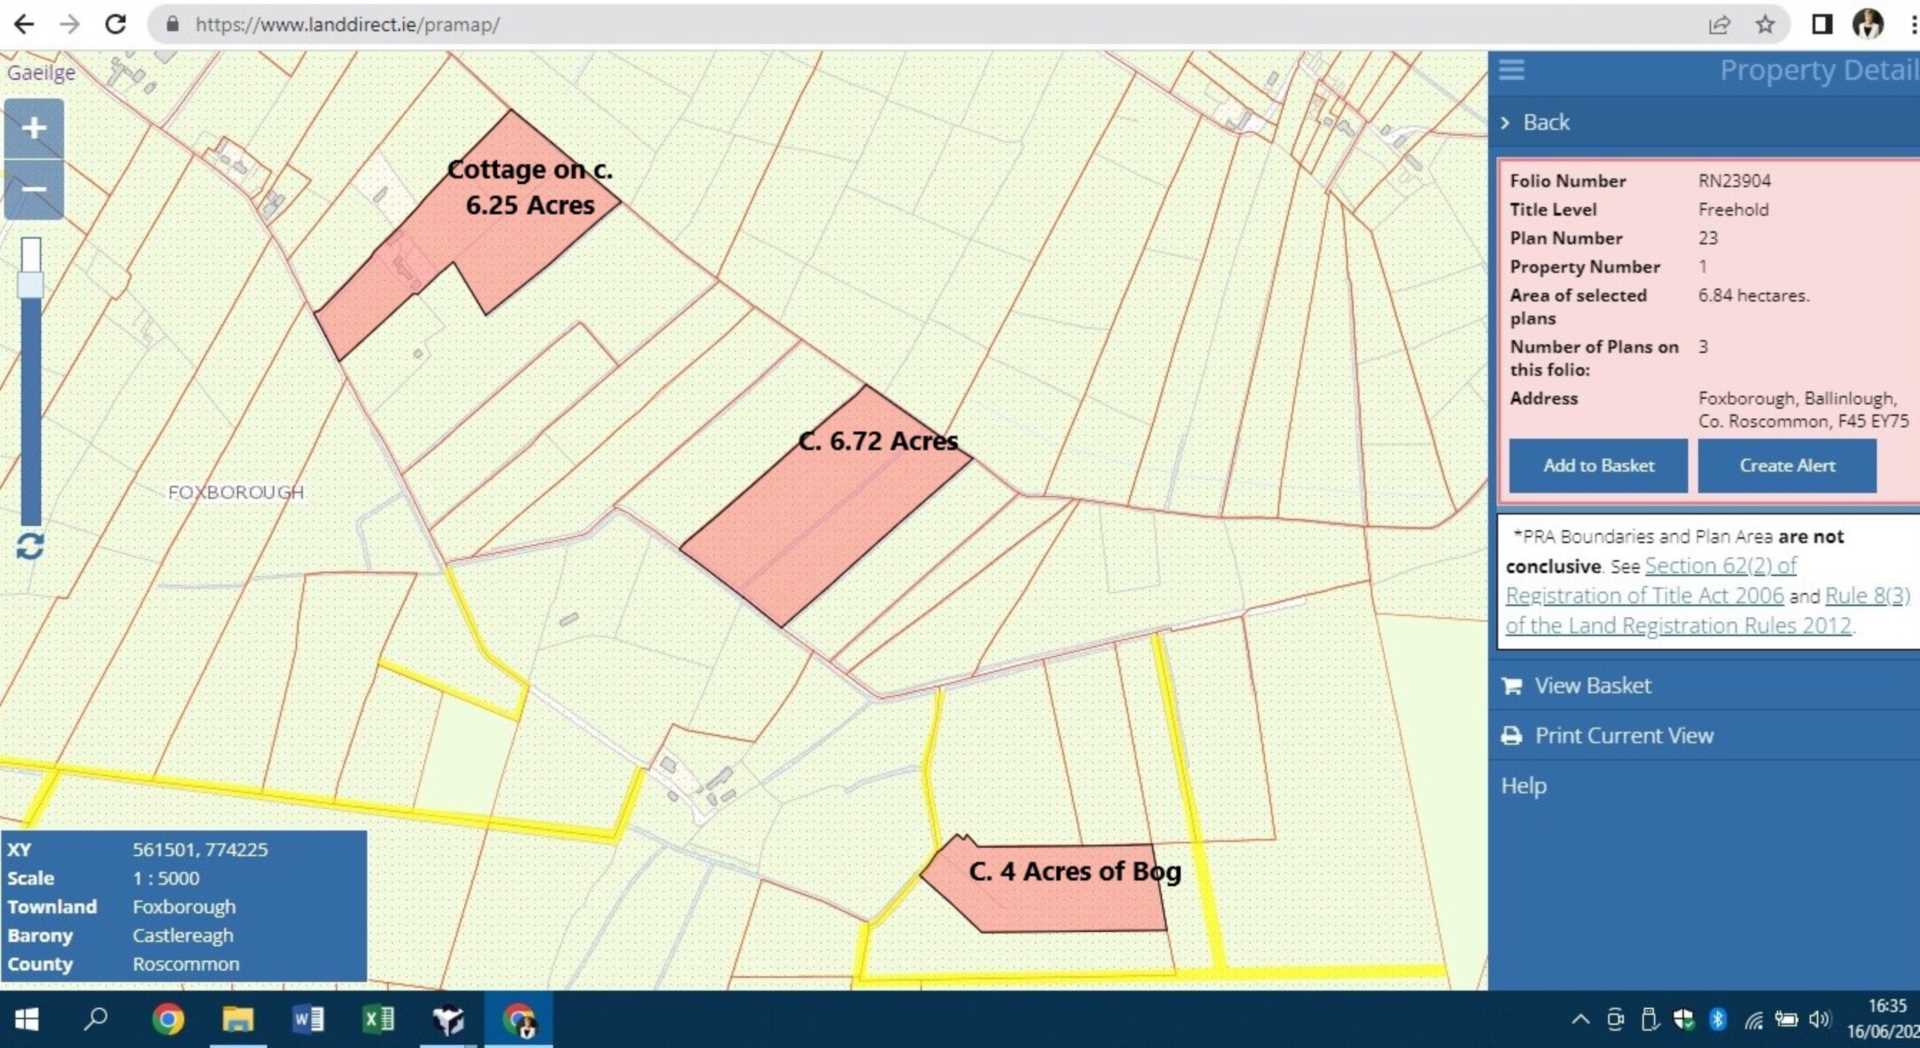Click the browser address bar URL
Viewport: 1920px width, 1048px height.
pyautogui.click(x=347, y=24)
